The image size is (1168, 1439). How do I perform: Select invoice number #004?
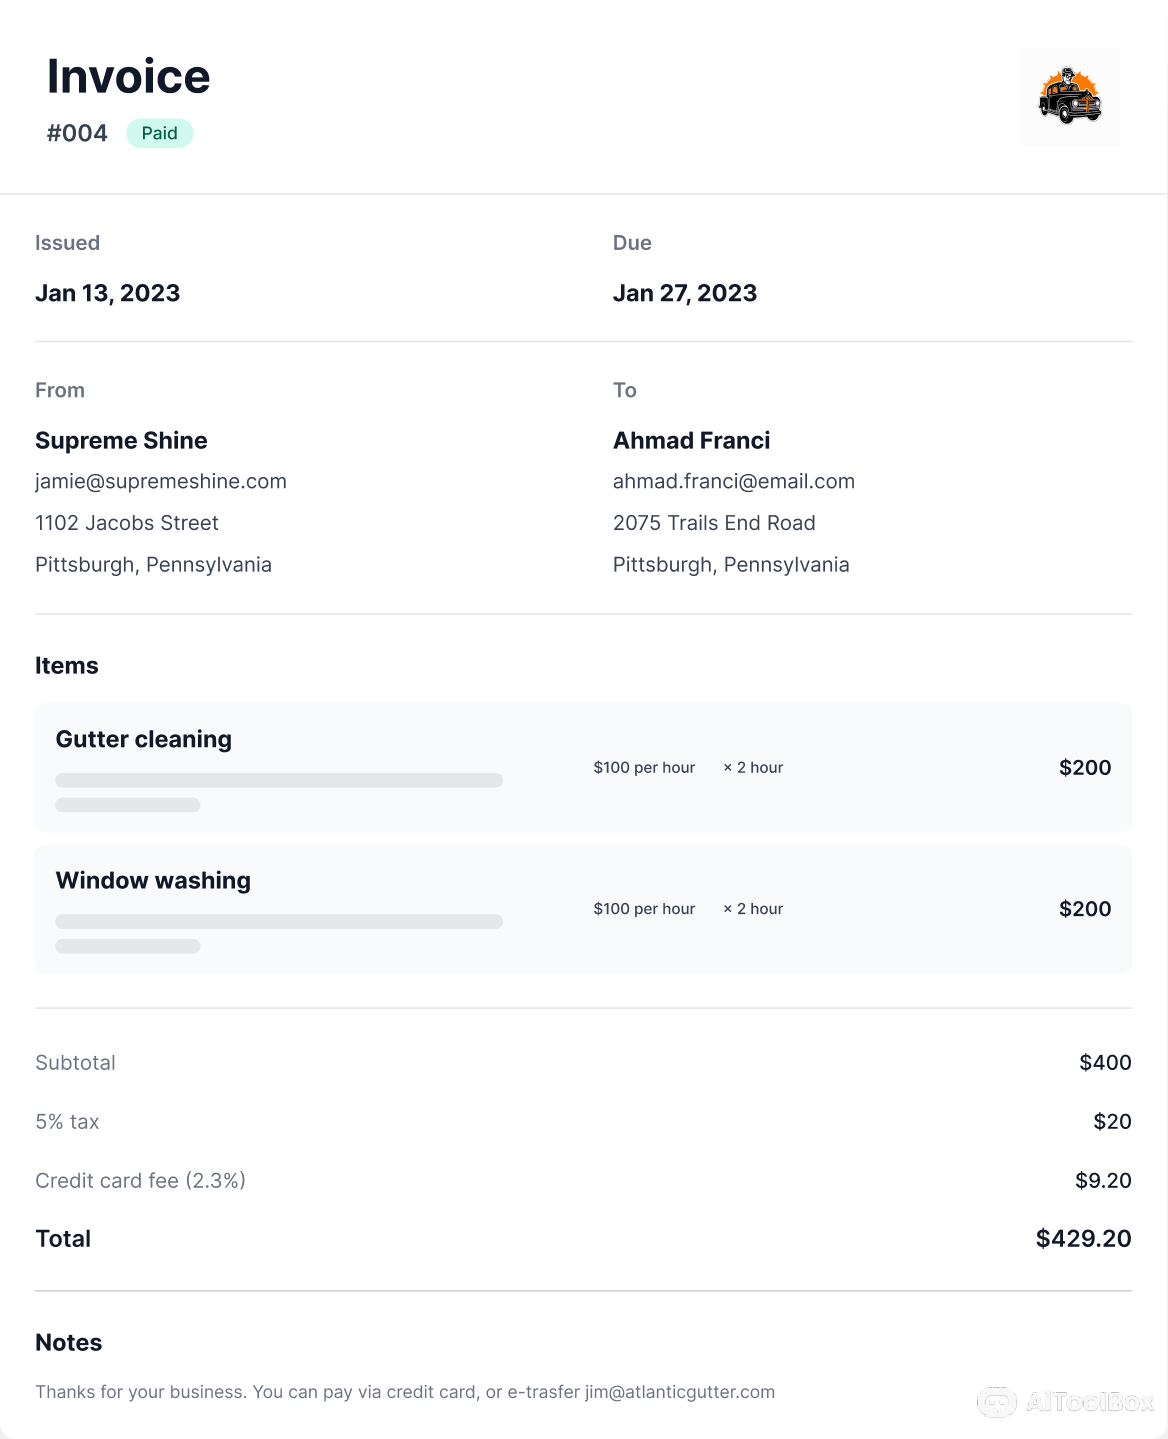tap(77, 133)
